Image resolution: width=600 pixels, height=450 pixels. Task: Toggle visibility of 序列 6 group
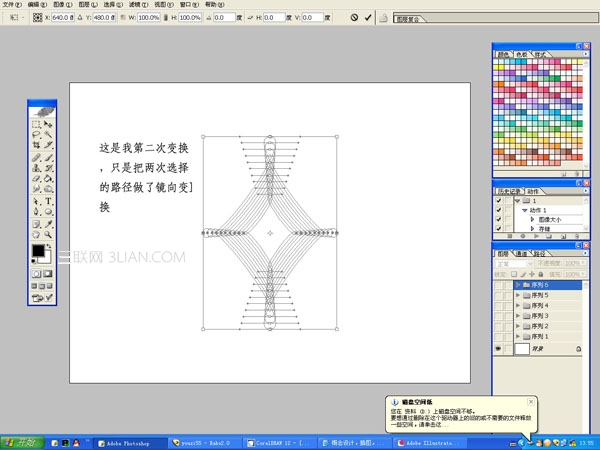(498, 285)
